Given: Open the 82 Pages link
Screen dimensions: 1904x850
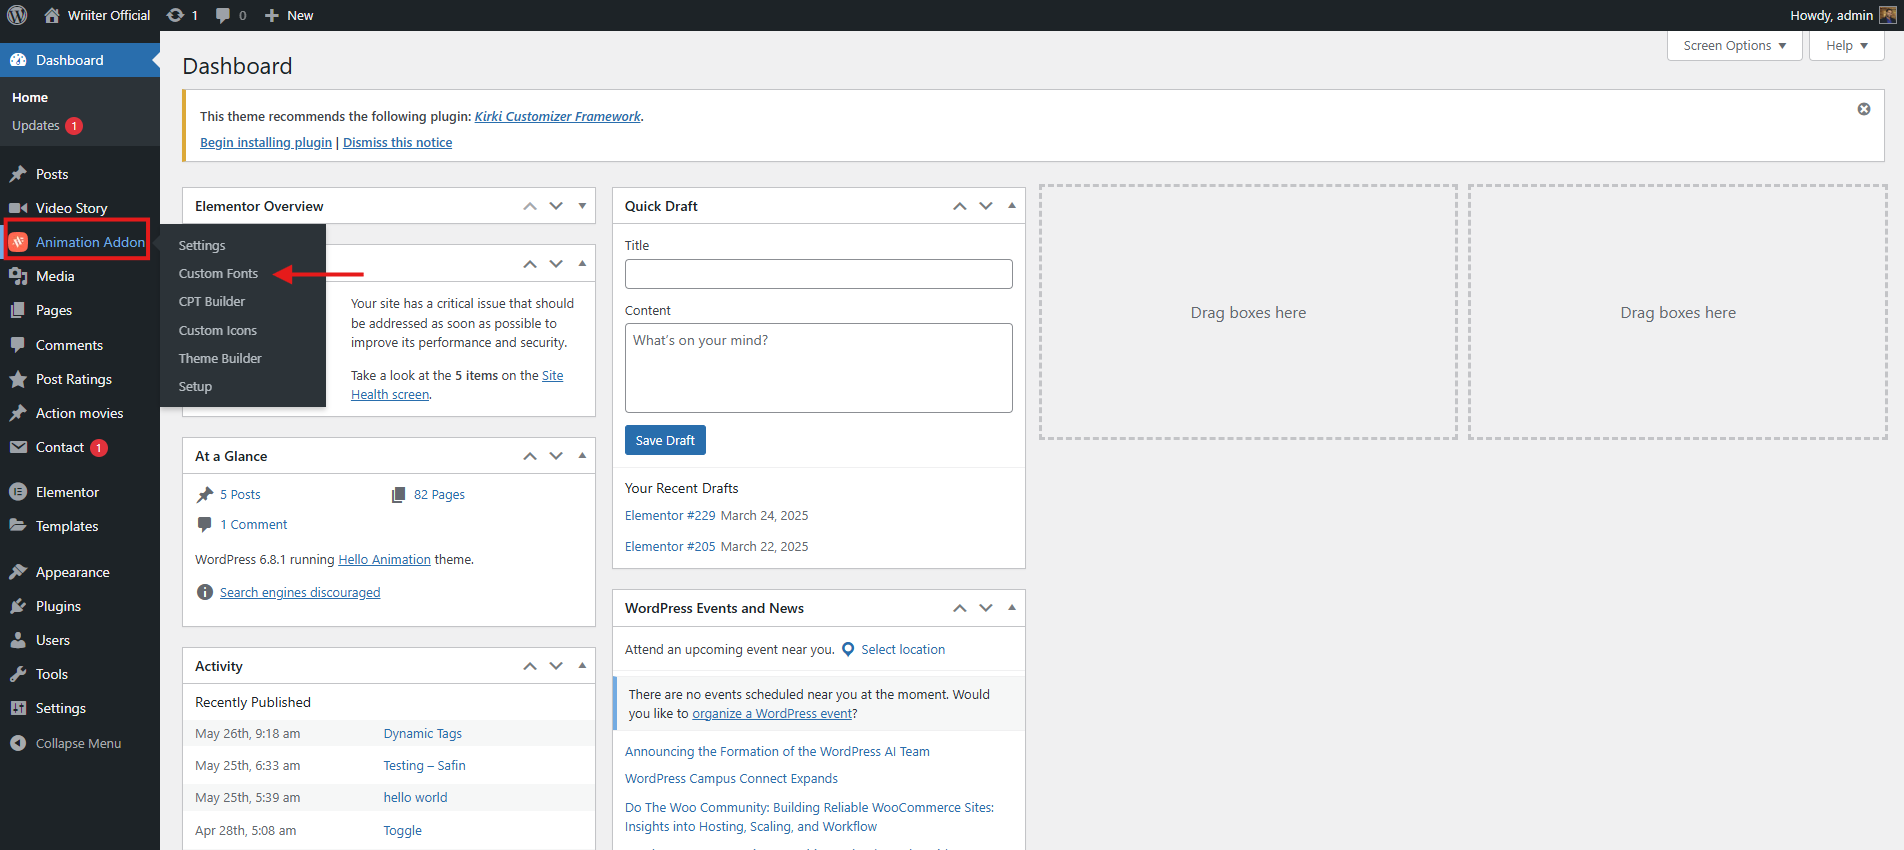Looking at the screenshot, I should [x=439, y=494].
